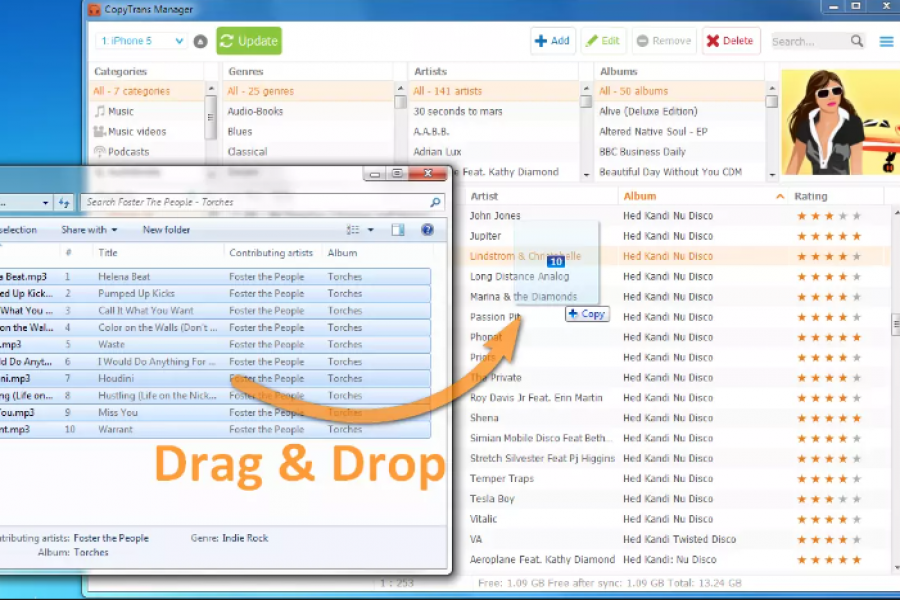Click the Explorer help question mark icon
This screenshot has height=600, width=900.
(x=427, y=230)
